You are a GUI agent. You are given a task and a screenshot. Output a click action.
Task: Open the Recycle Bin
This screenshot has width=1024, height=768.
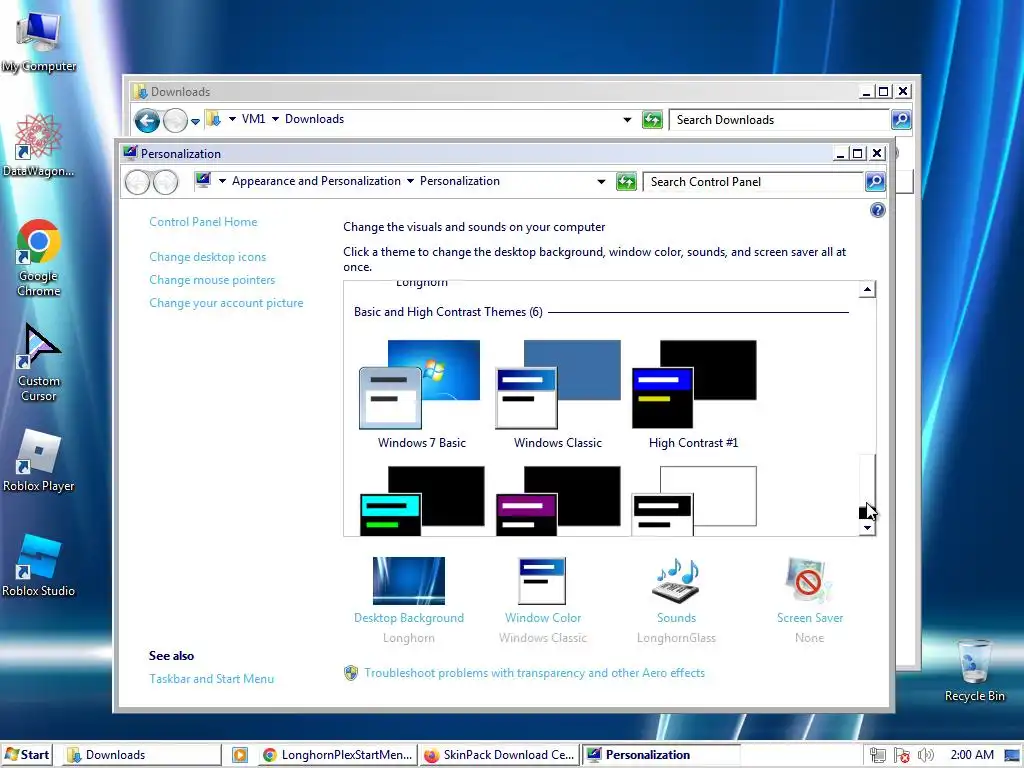click(974, 670)
